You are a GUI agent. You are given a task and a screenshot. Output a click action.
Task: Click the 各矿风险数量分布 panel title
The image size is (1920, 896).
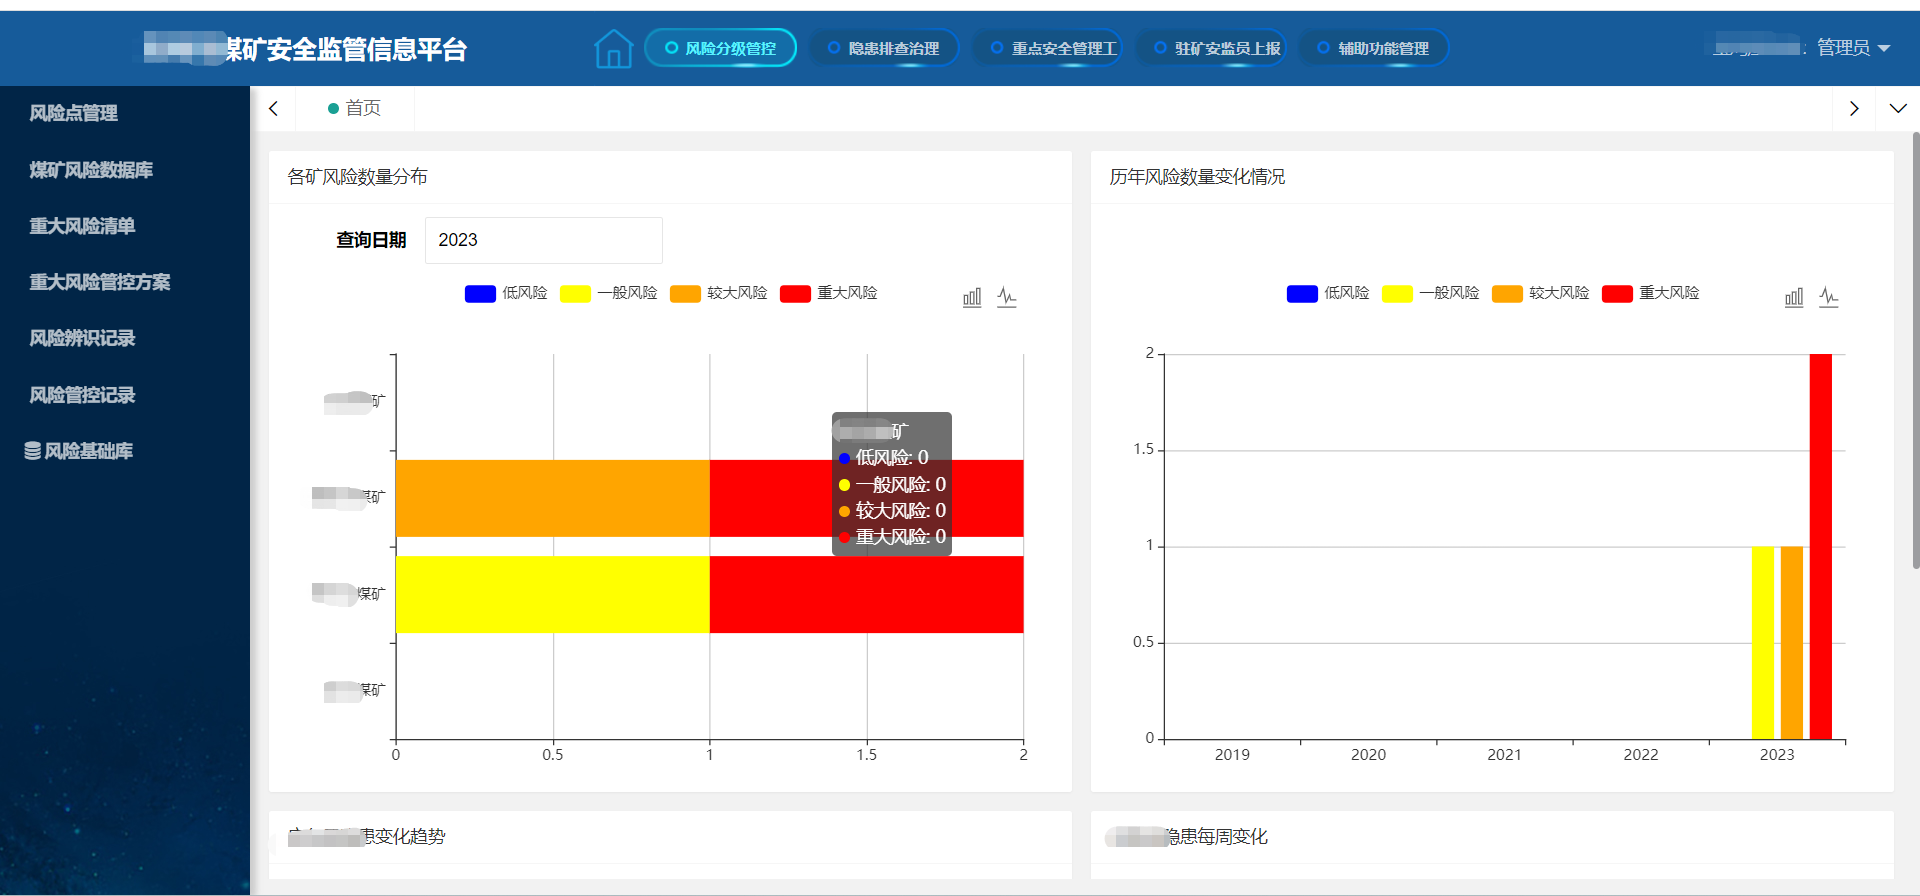[357, 177]
